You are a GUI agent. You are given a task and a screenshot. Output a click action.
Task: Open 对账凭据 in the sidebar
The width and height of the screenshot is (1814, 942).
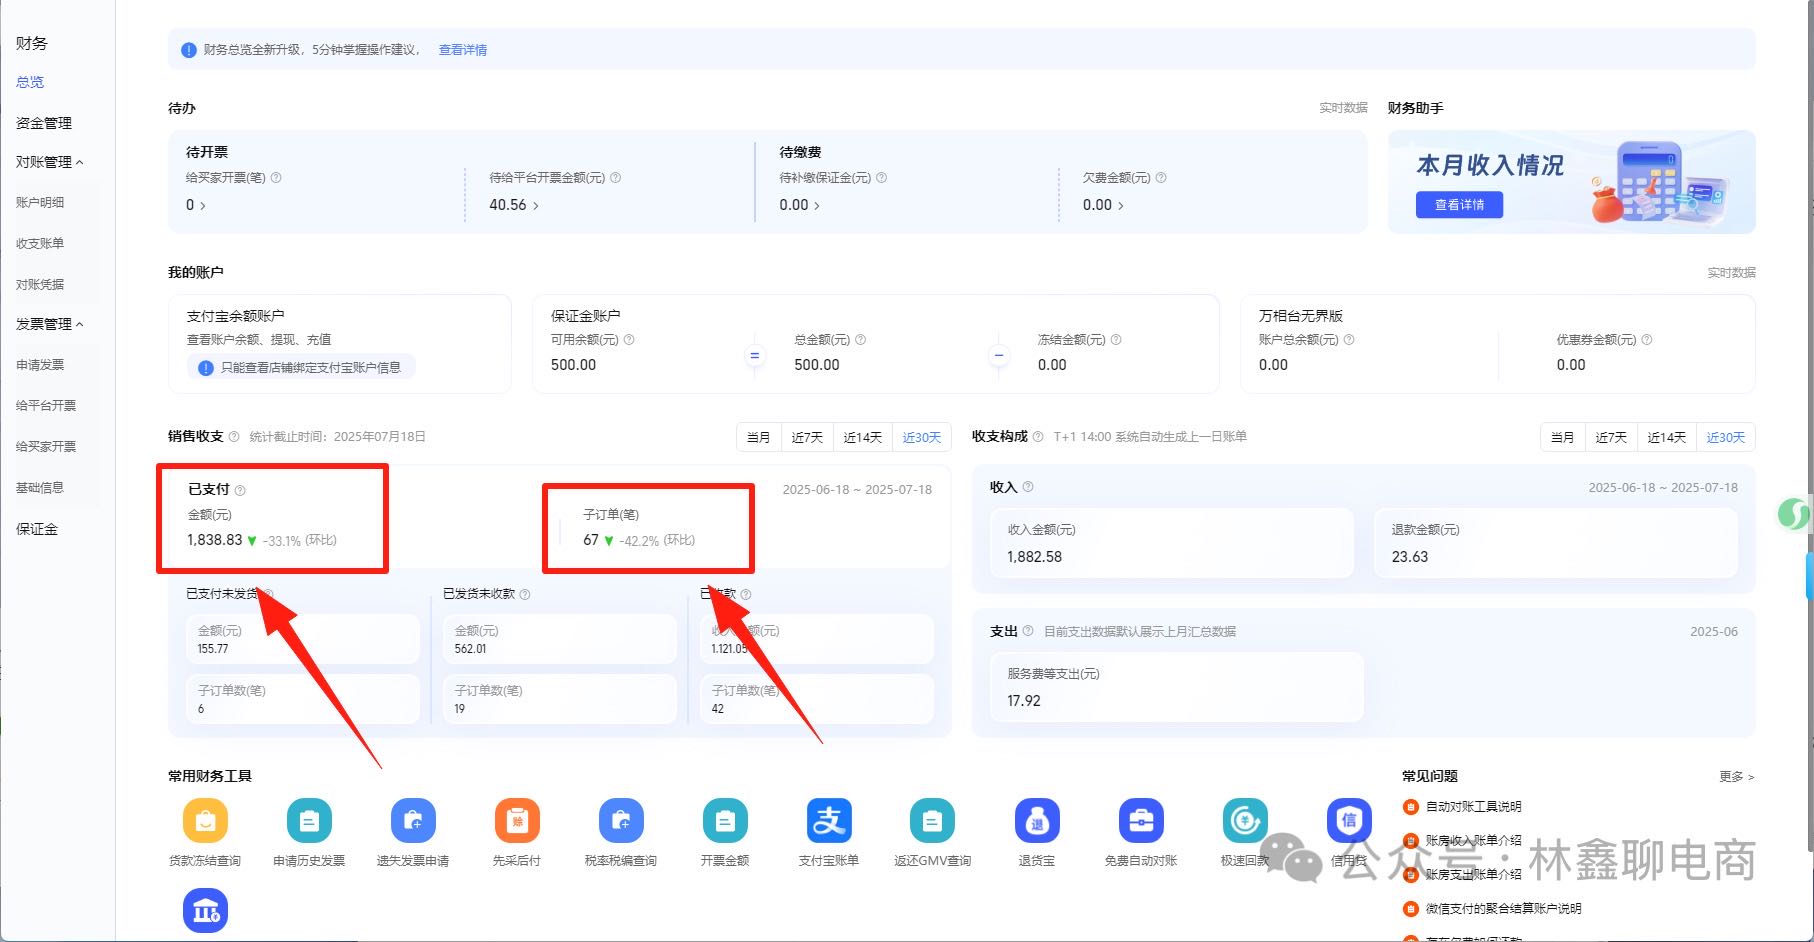click(x=40, y=284)
